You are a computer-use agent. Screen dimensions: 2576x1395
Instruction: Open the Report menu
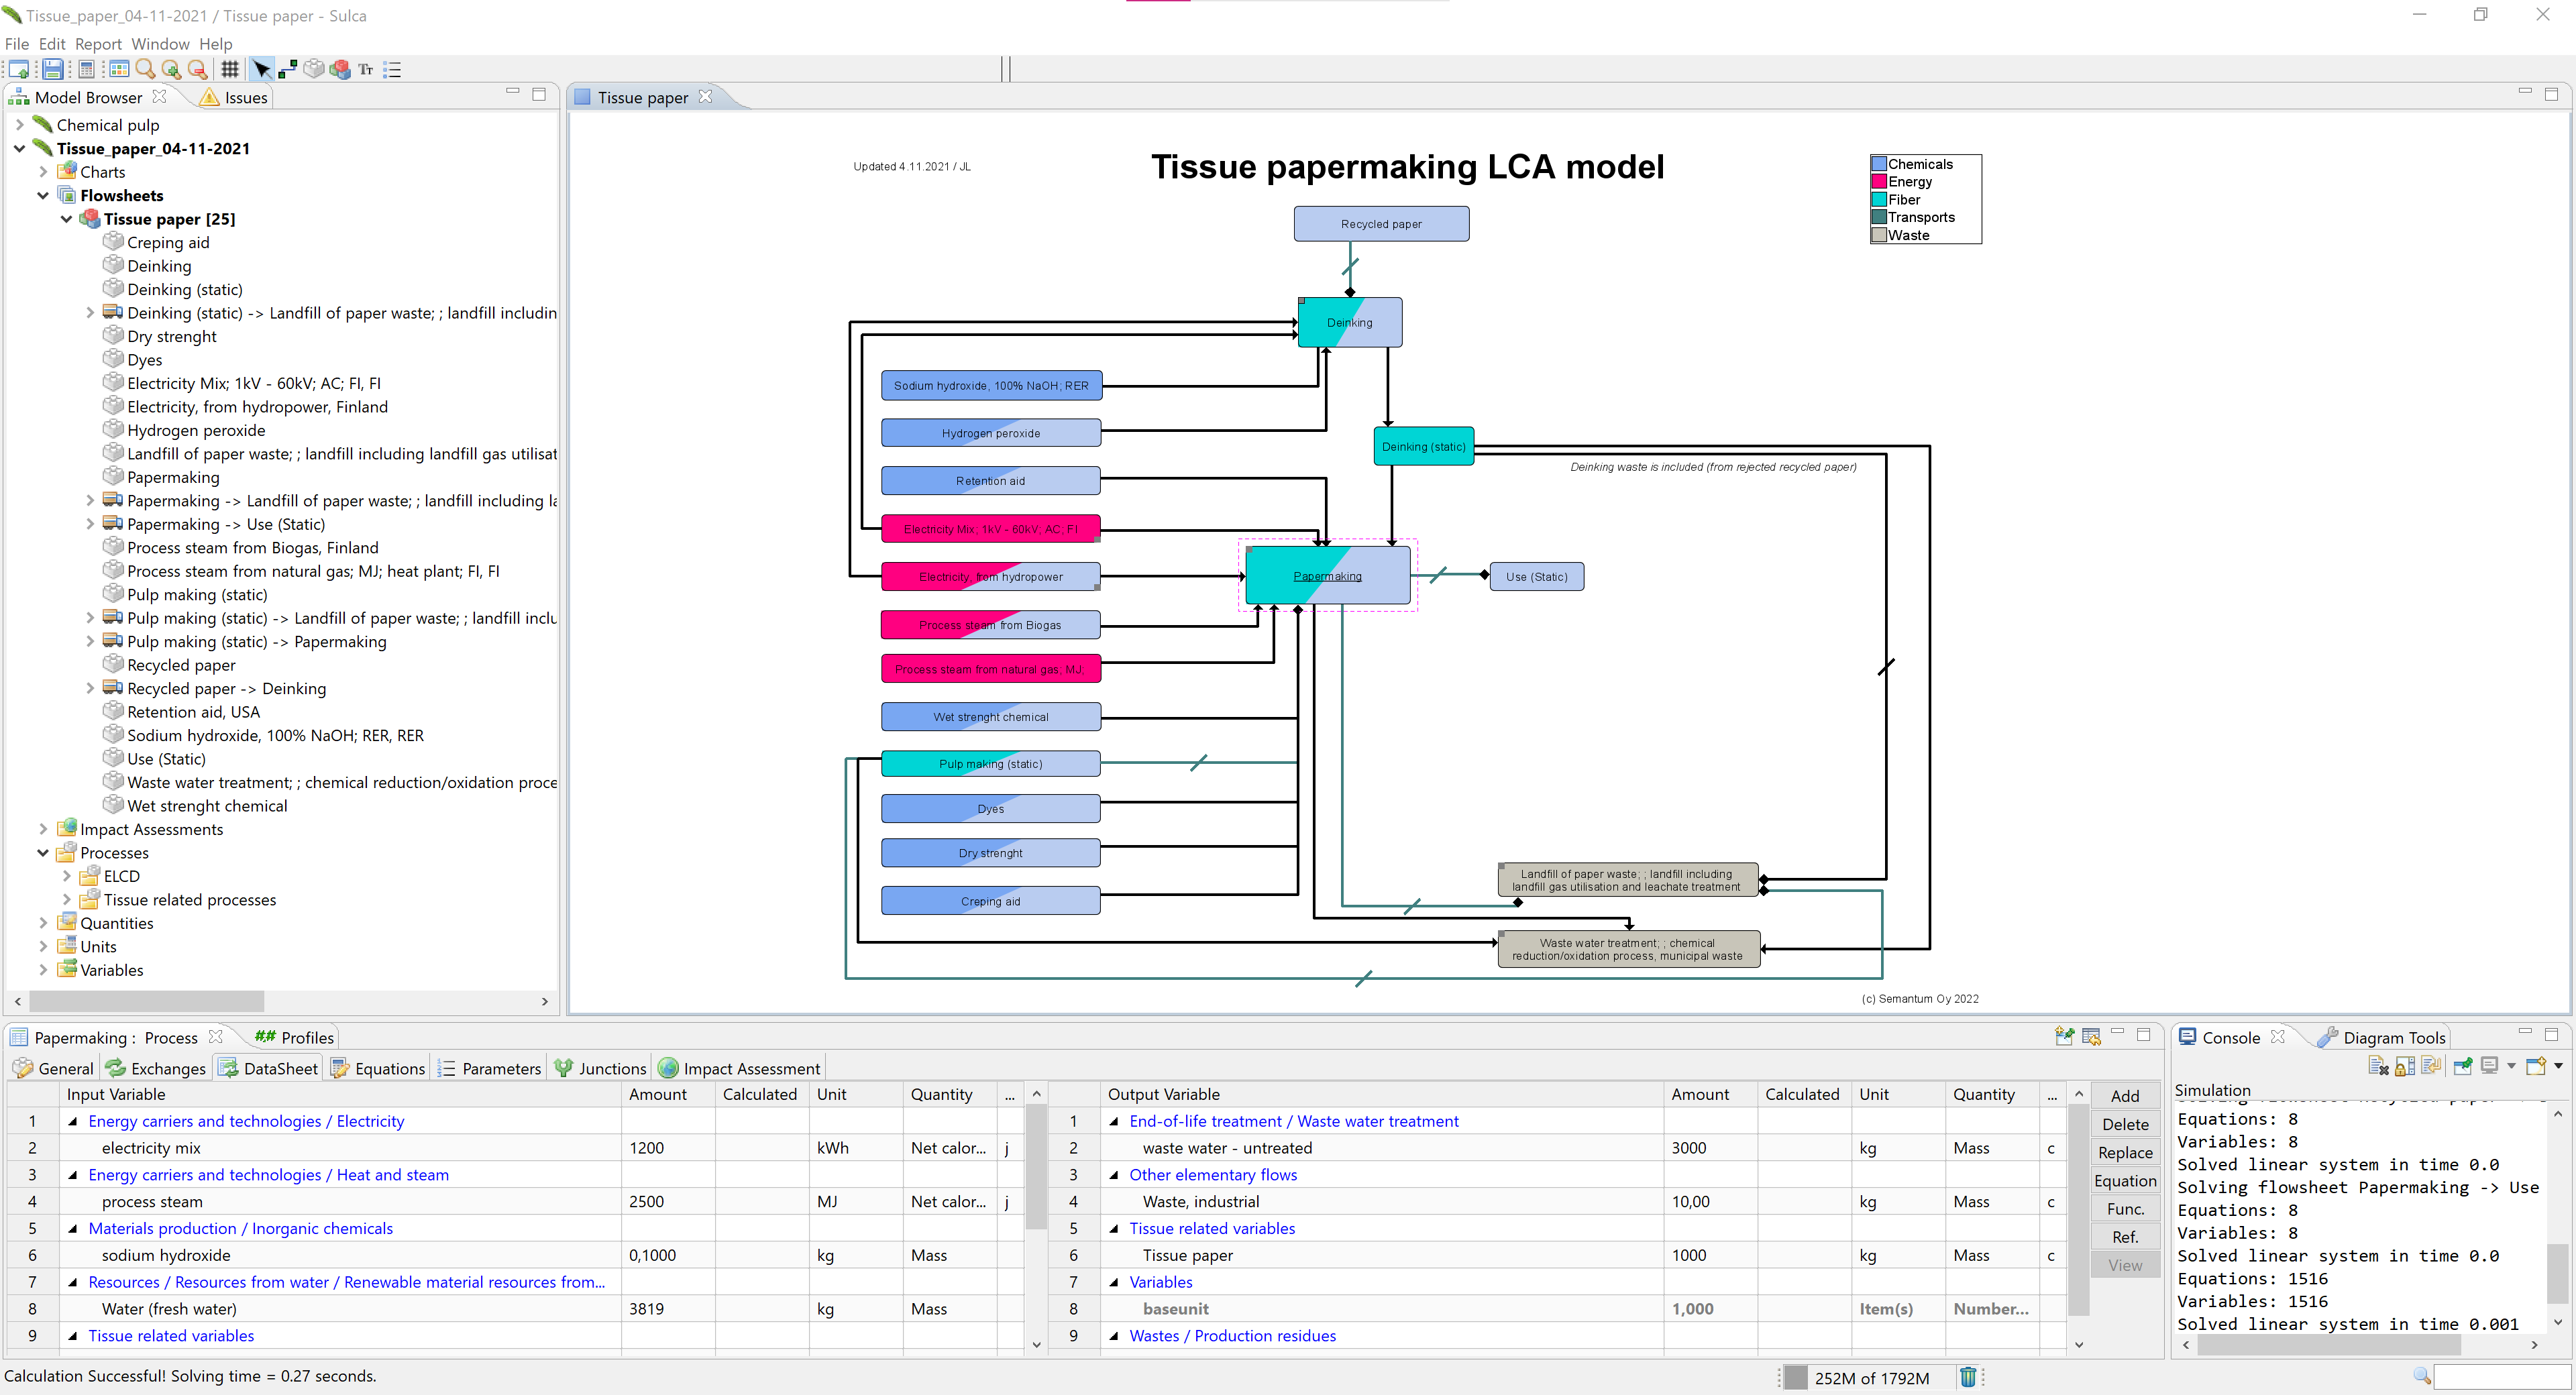click(98, 44)
